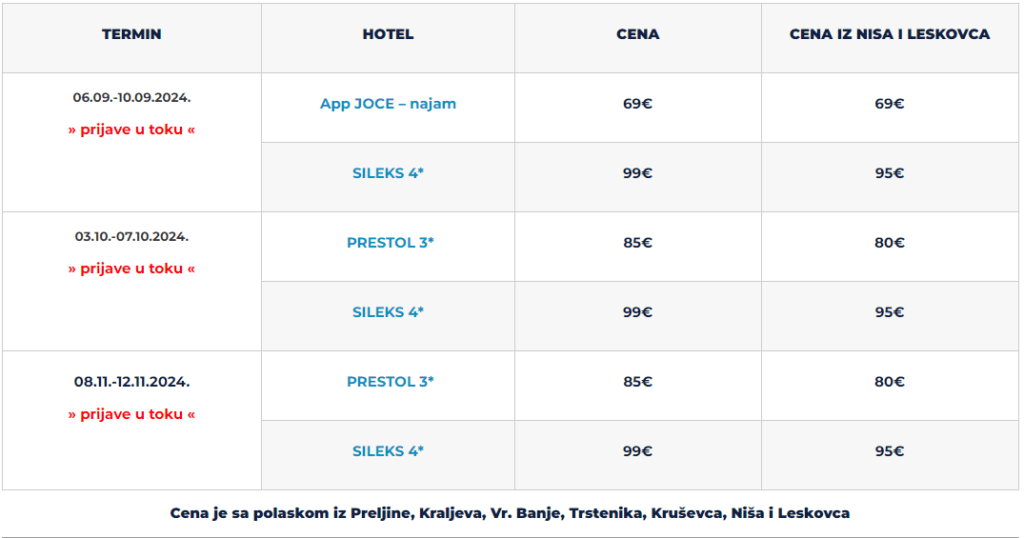1024x538 pixels.
Task: Click 'prijave u toku' under the September term
Action: 131,130
